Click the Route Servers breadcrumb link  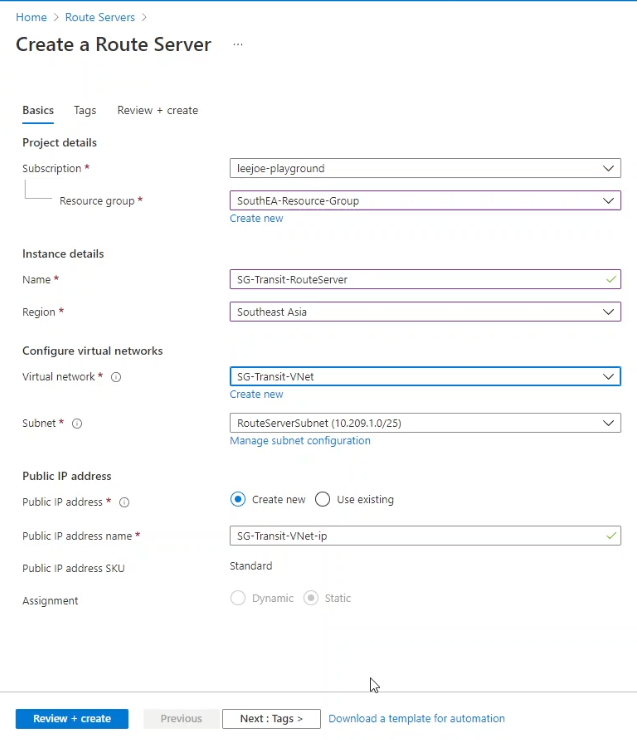point(100,17)
